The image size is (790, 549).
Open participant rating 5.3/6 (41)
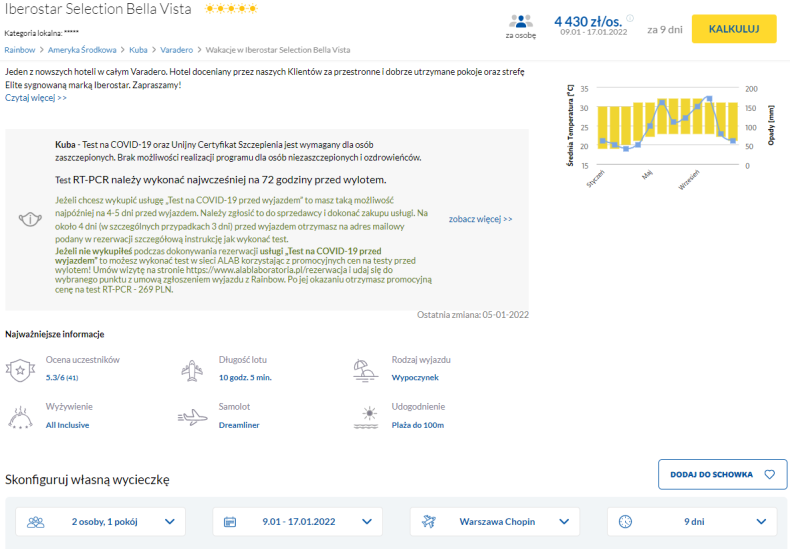(x=61, y=377)
